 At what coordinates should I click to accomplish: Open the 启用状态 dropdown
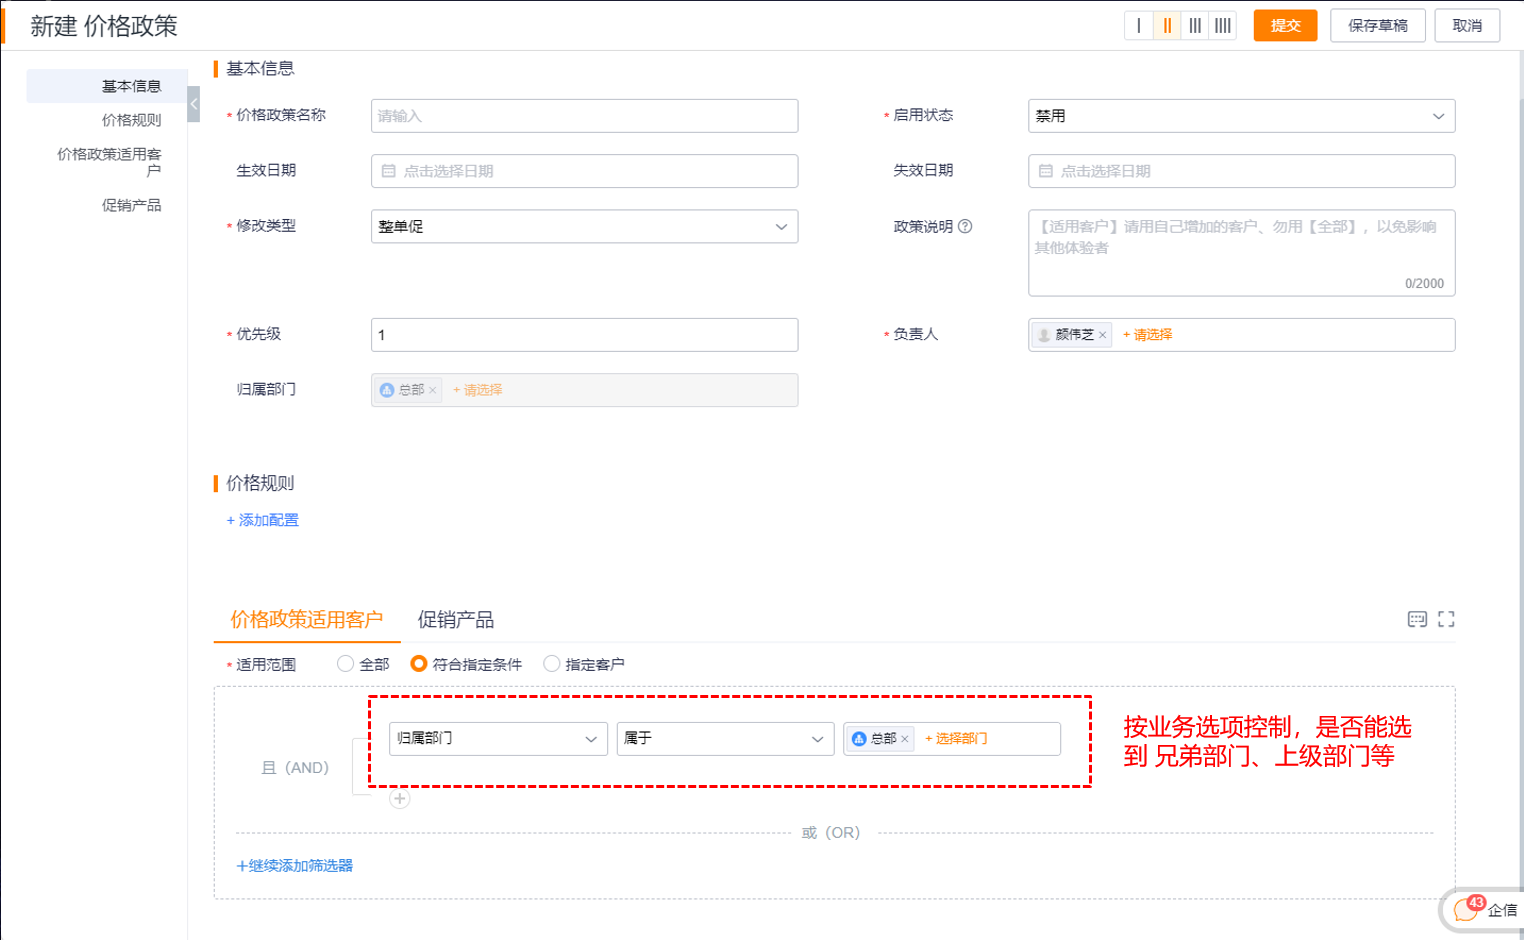tap(1240, 116)
